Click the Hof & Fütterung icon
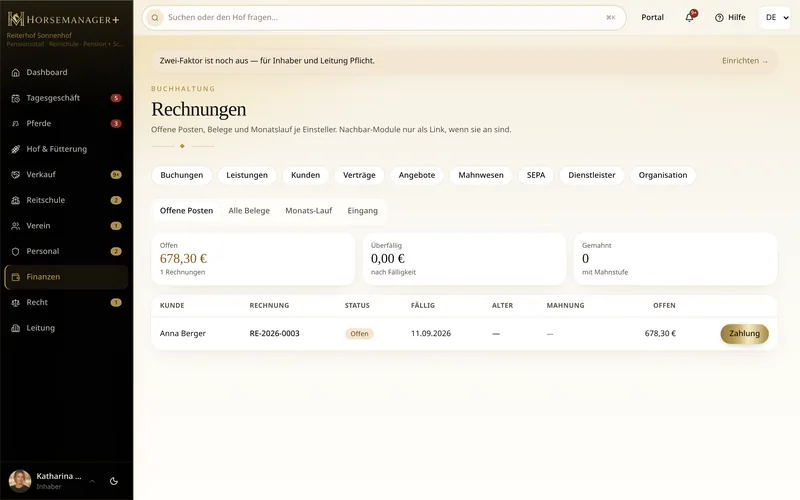The image size is (800, 500). (16, 149)
